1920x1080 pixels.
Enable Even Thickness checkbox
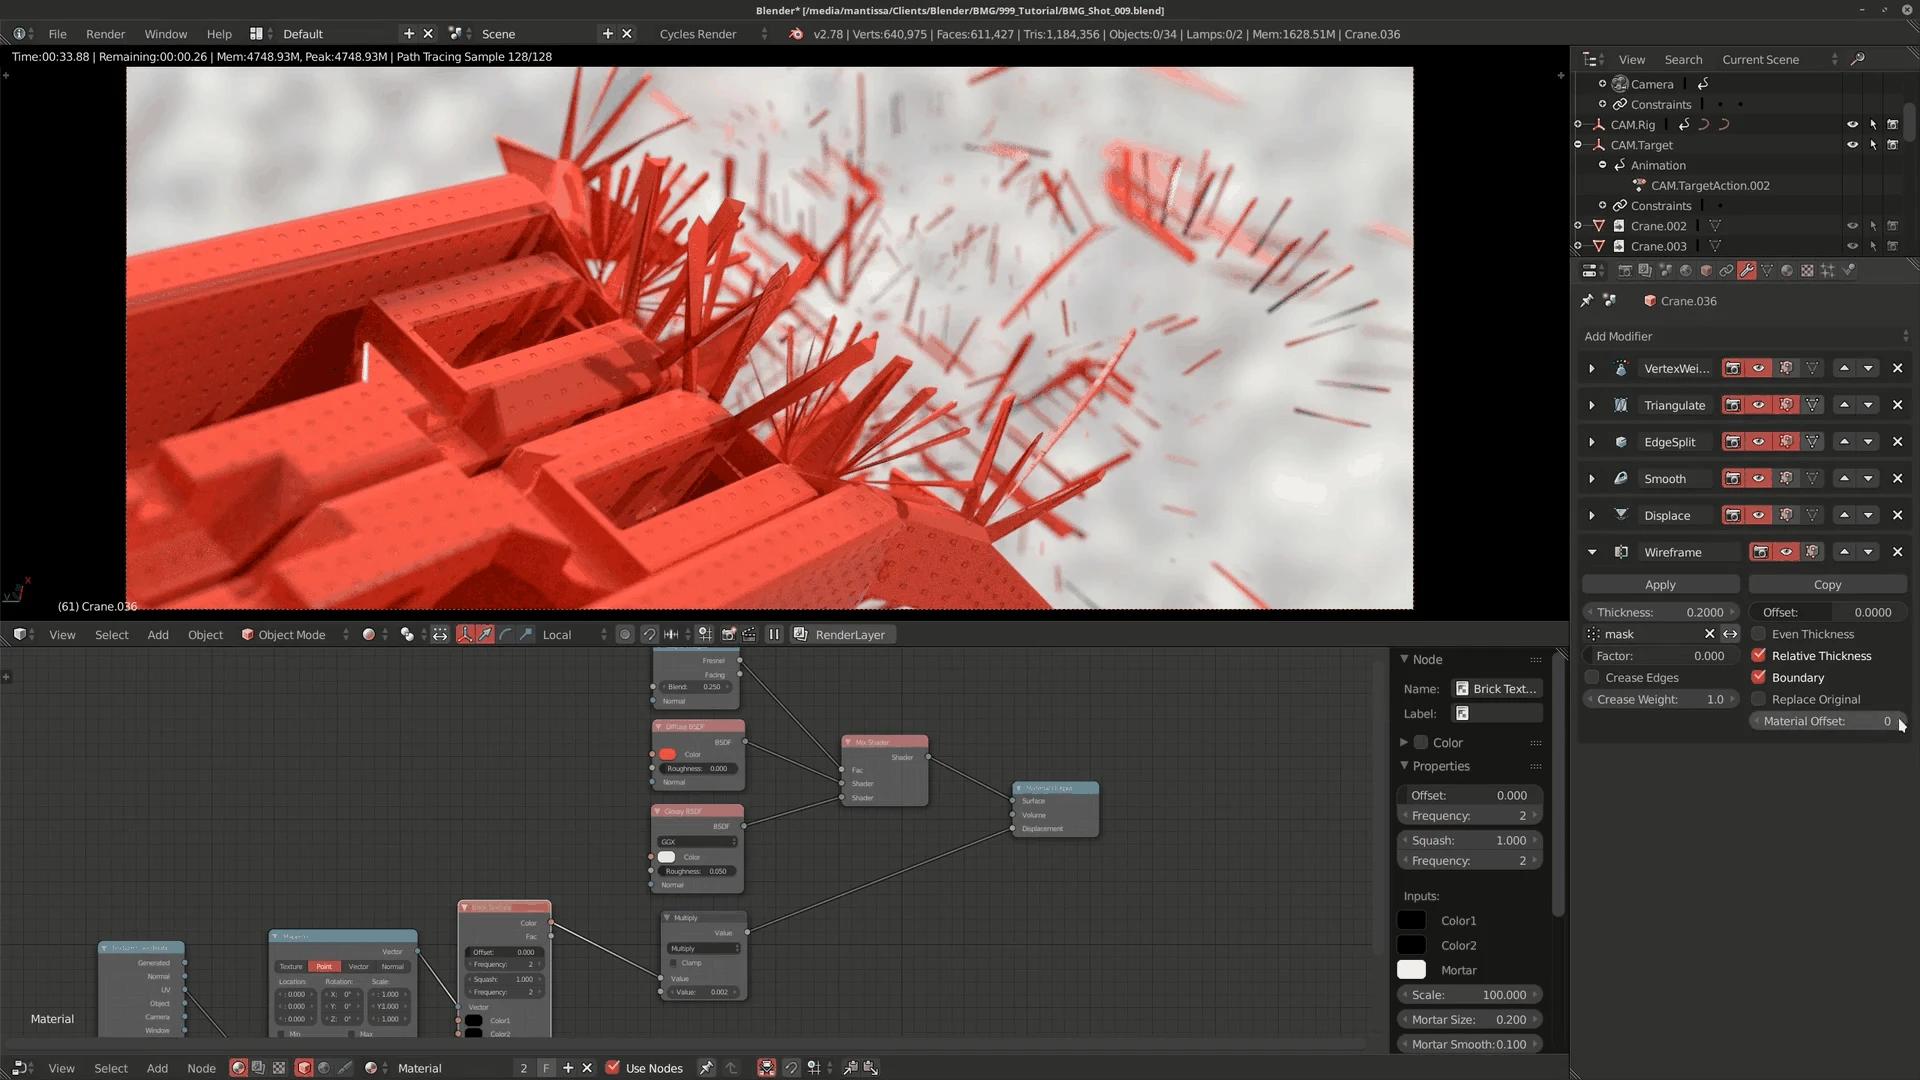1759,634
